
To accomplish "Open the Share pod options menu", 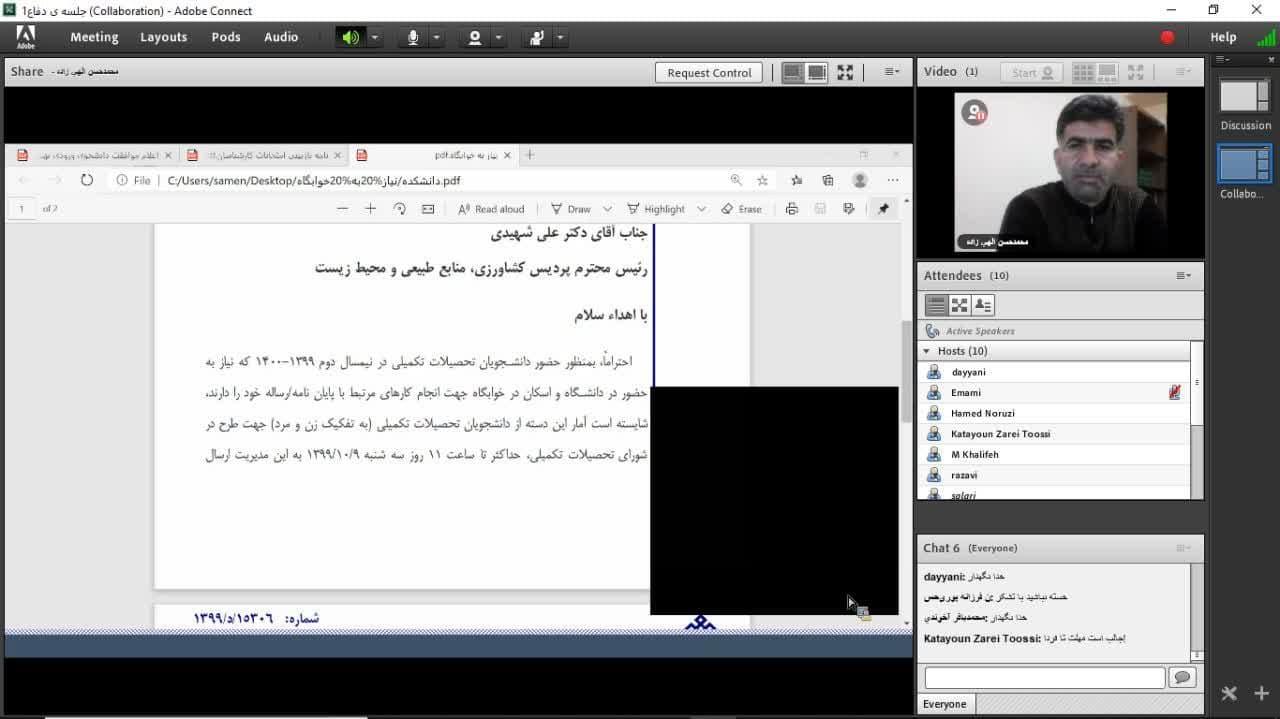I will click(x=892, y=72).
